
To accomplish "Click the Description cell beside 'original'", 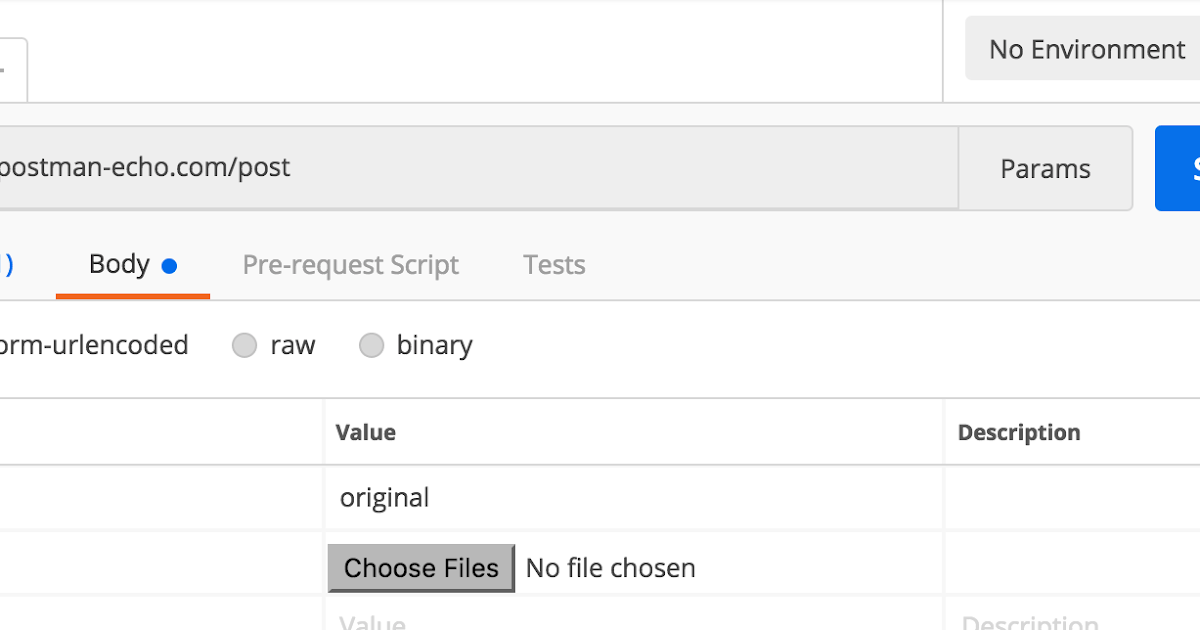I will [x=1070, y=498].
